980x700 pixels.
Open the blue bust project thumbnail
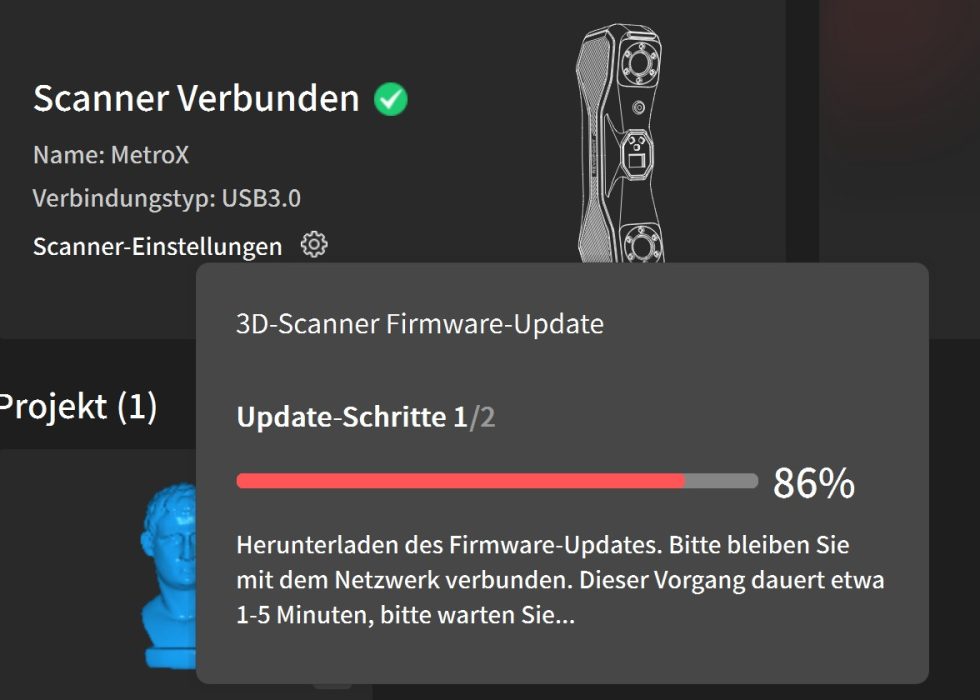[x=169, y=576]
